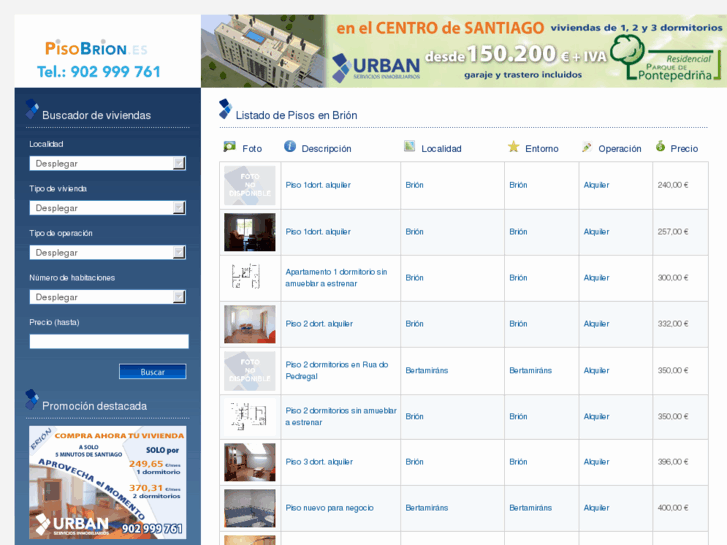
Task: Click the Operación pencil icon
Action: click(587, 147)
